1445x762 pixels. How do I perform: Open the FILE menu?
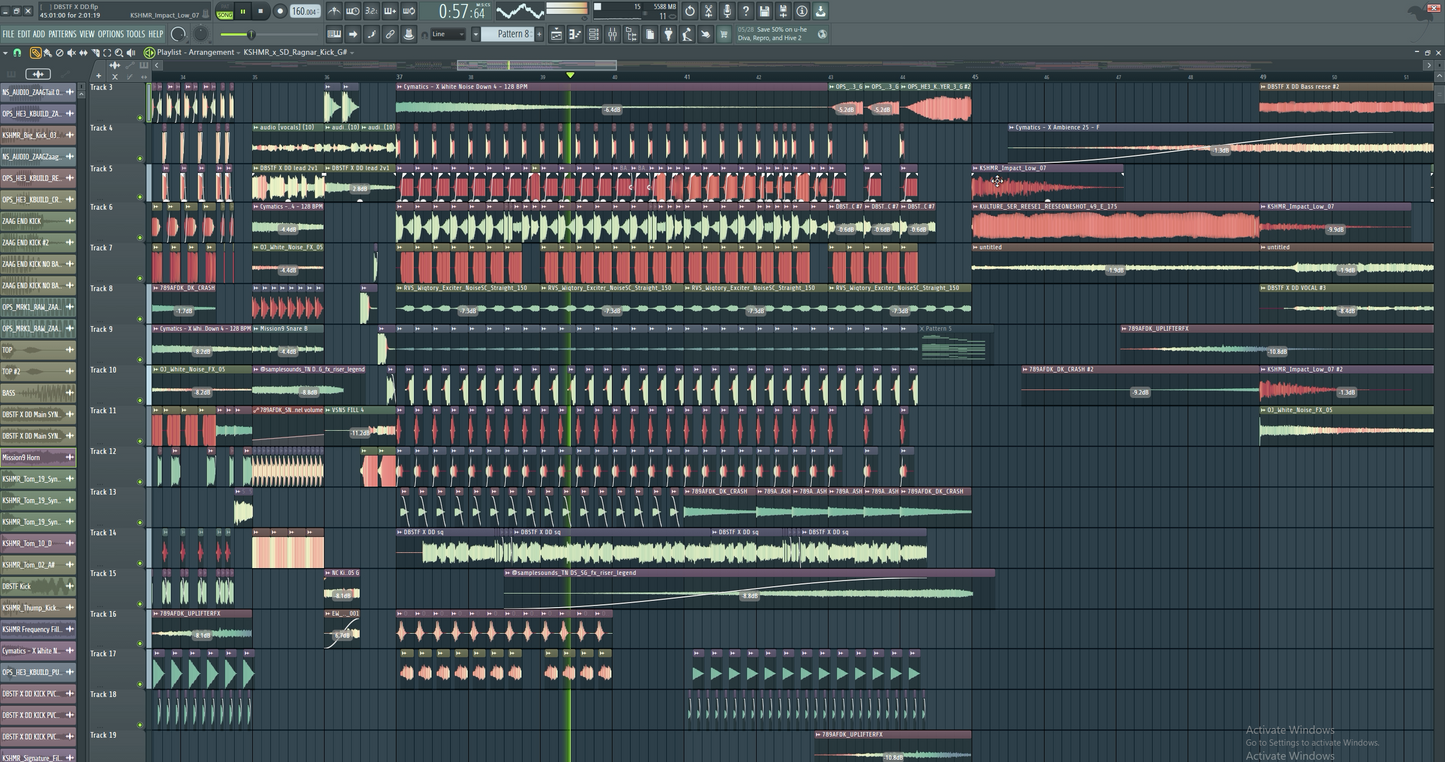[x=8, y=34]
